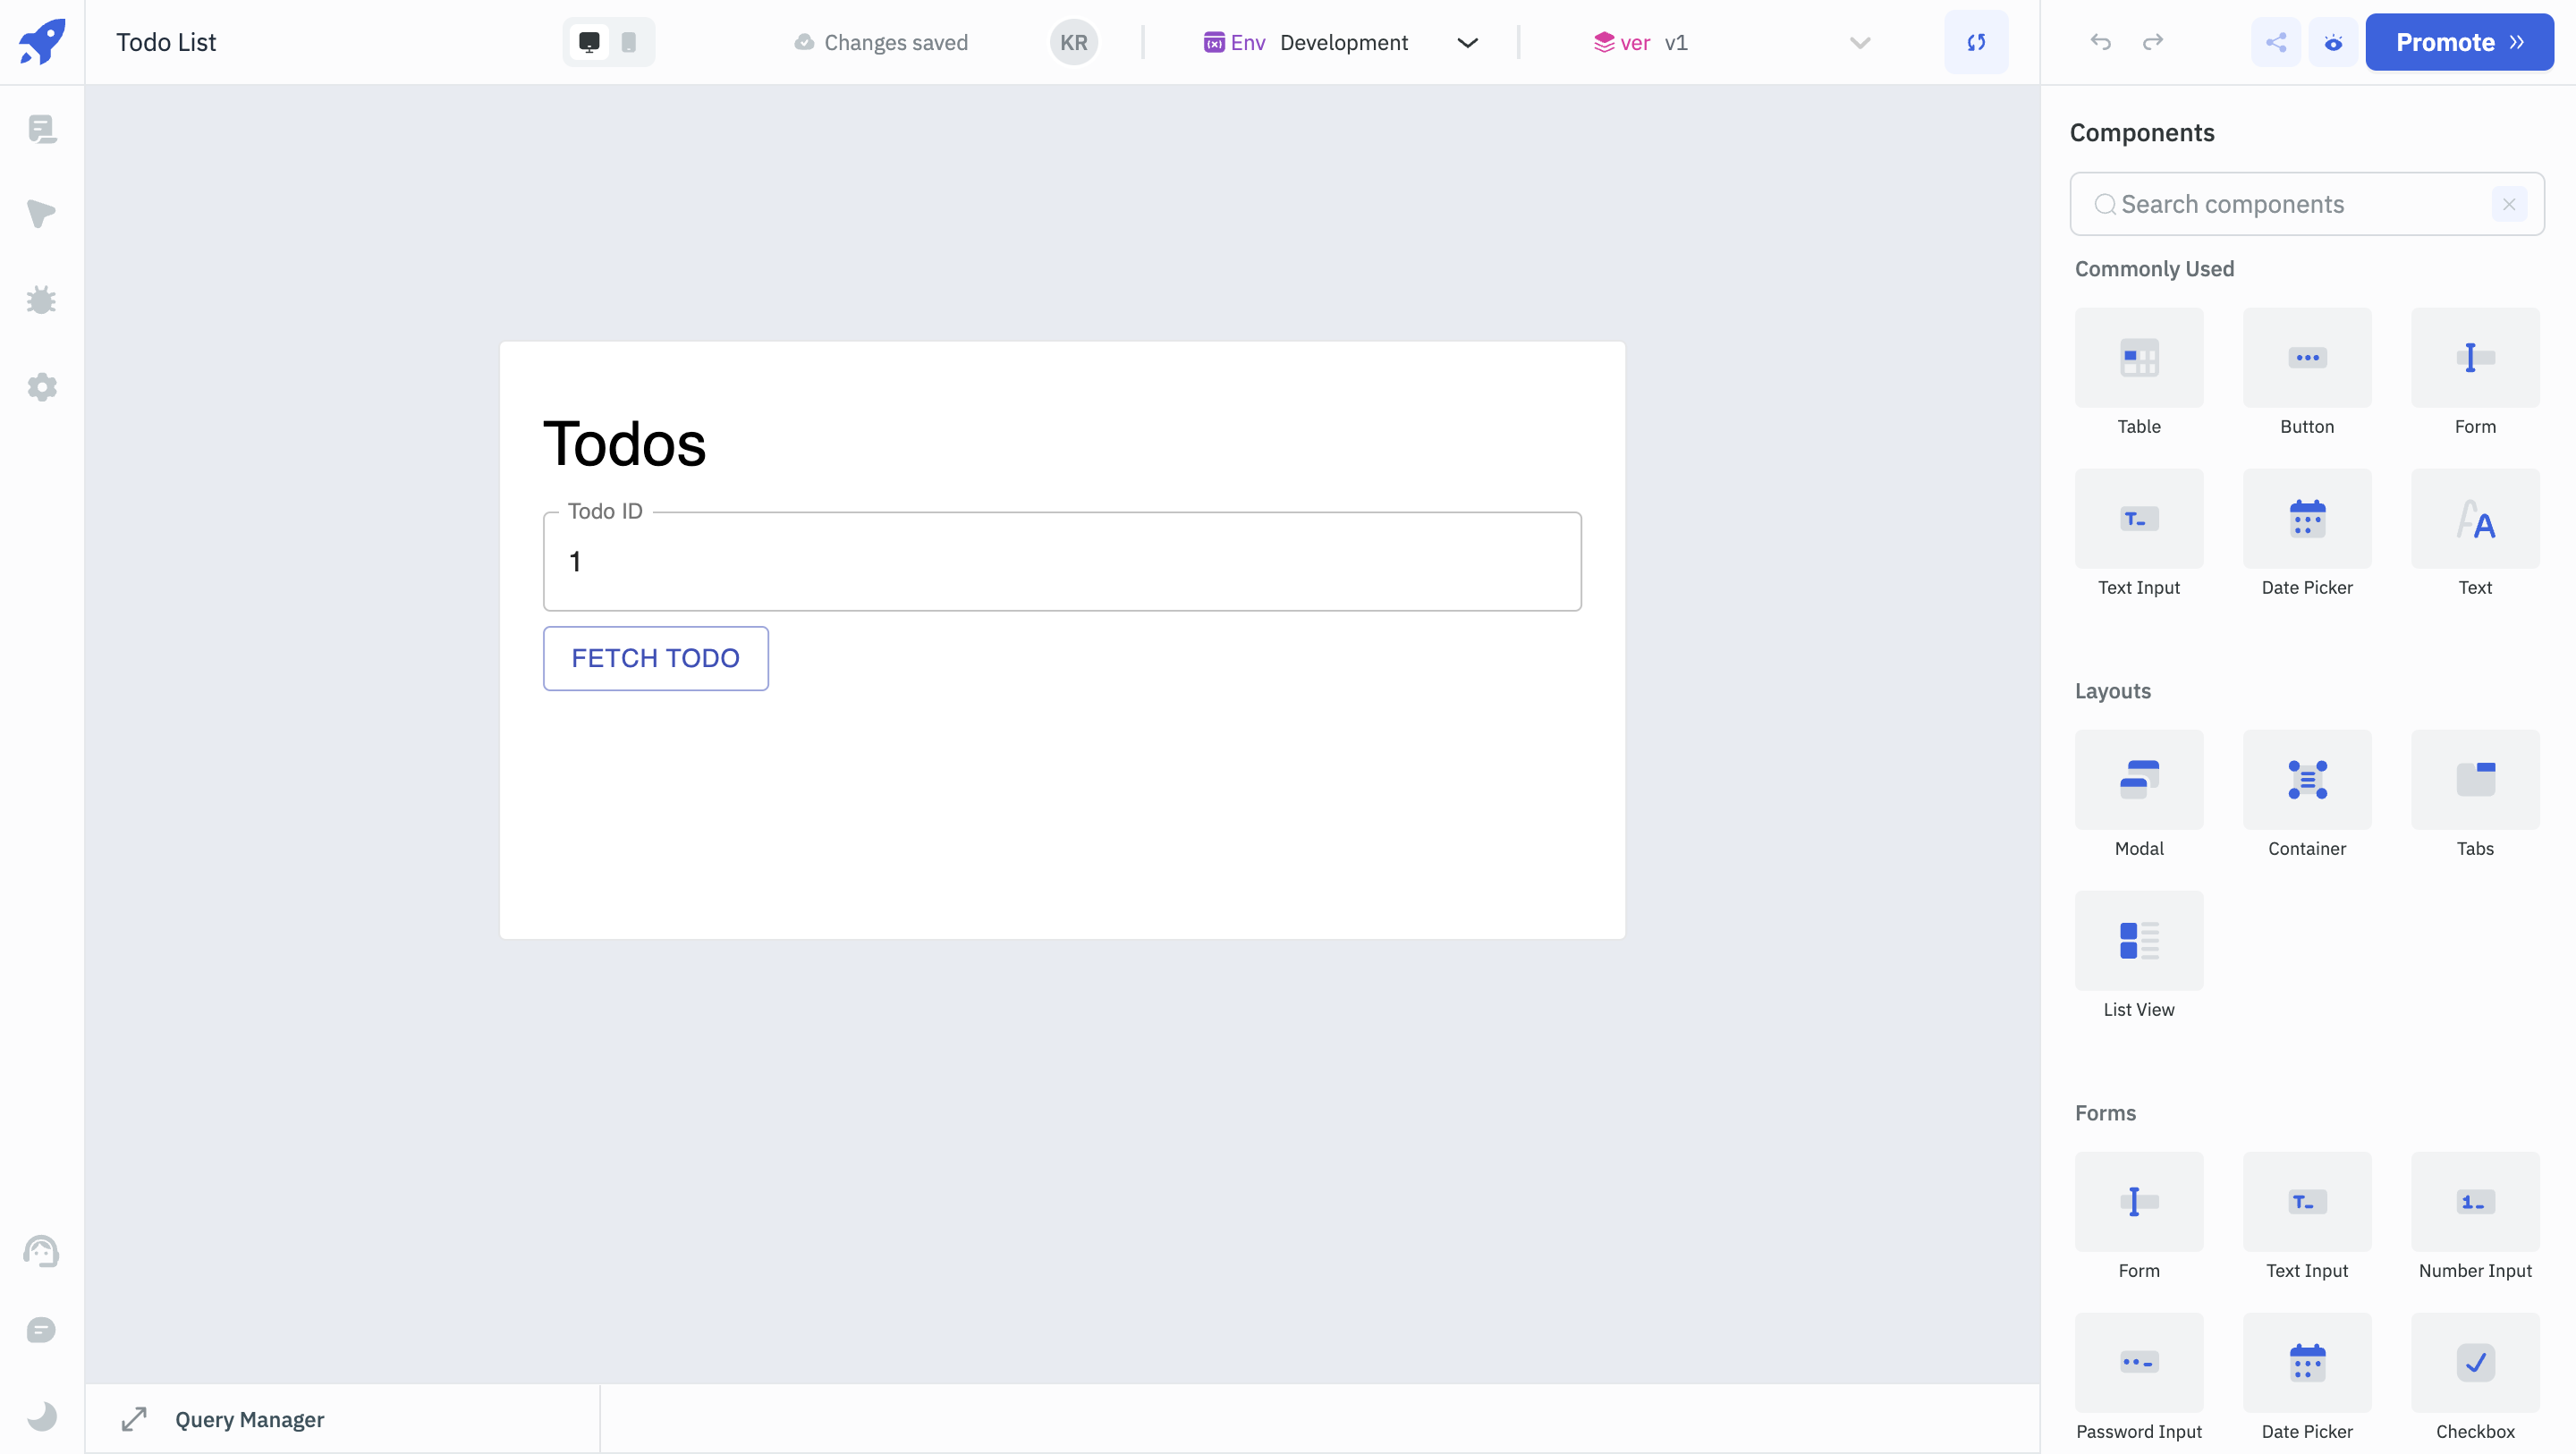The width and height of the screenshot is (2576, 1454).
Task: Click the Commonly Used section heading
Action: click(2154, 269)
